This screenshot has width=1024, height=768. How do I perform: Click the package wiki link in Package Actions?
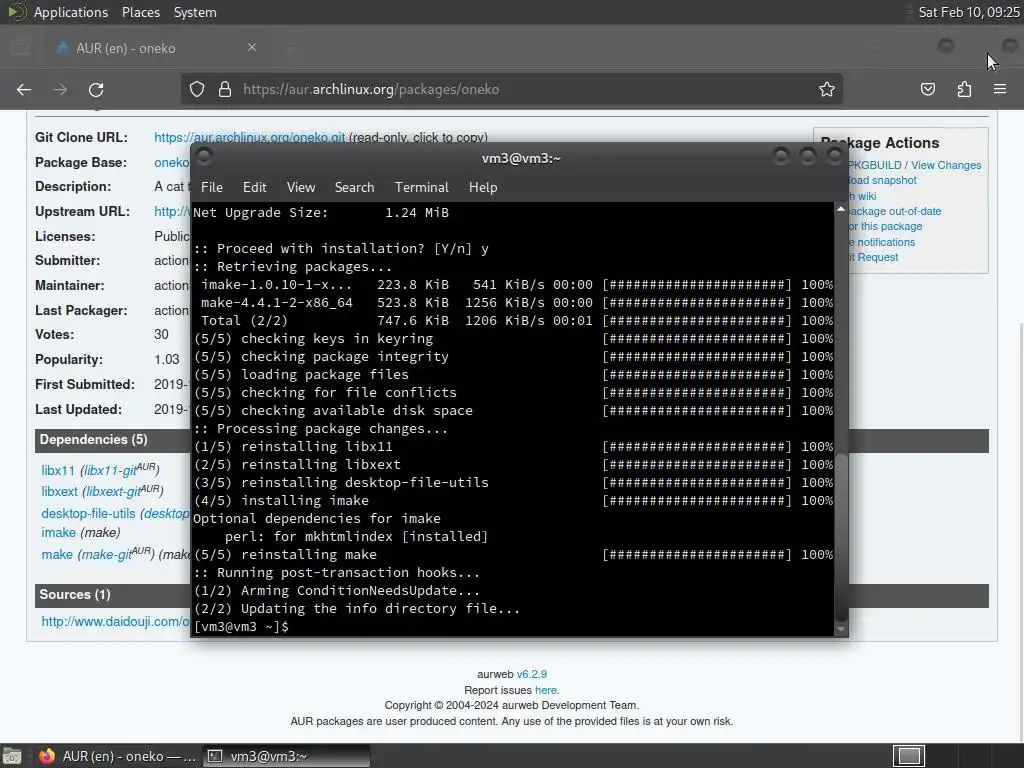[x=862, y=196]
